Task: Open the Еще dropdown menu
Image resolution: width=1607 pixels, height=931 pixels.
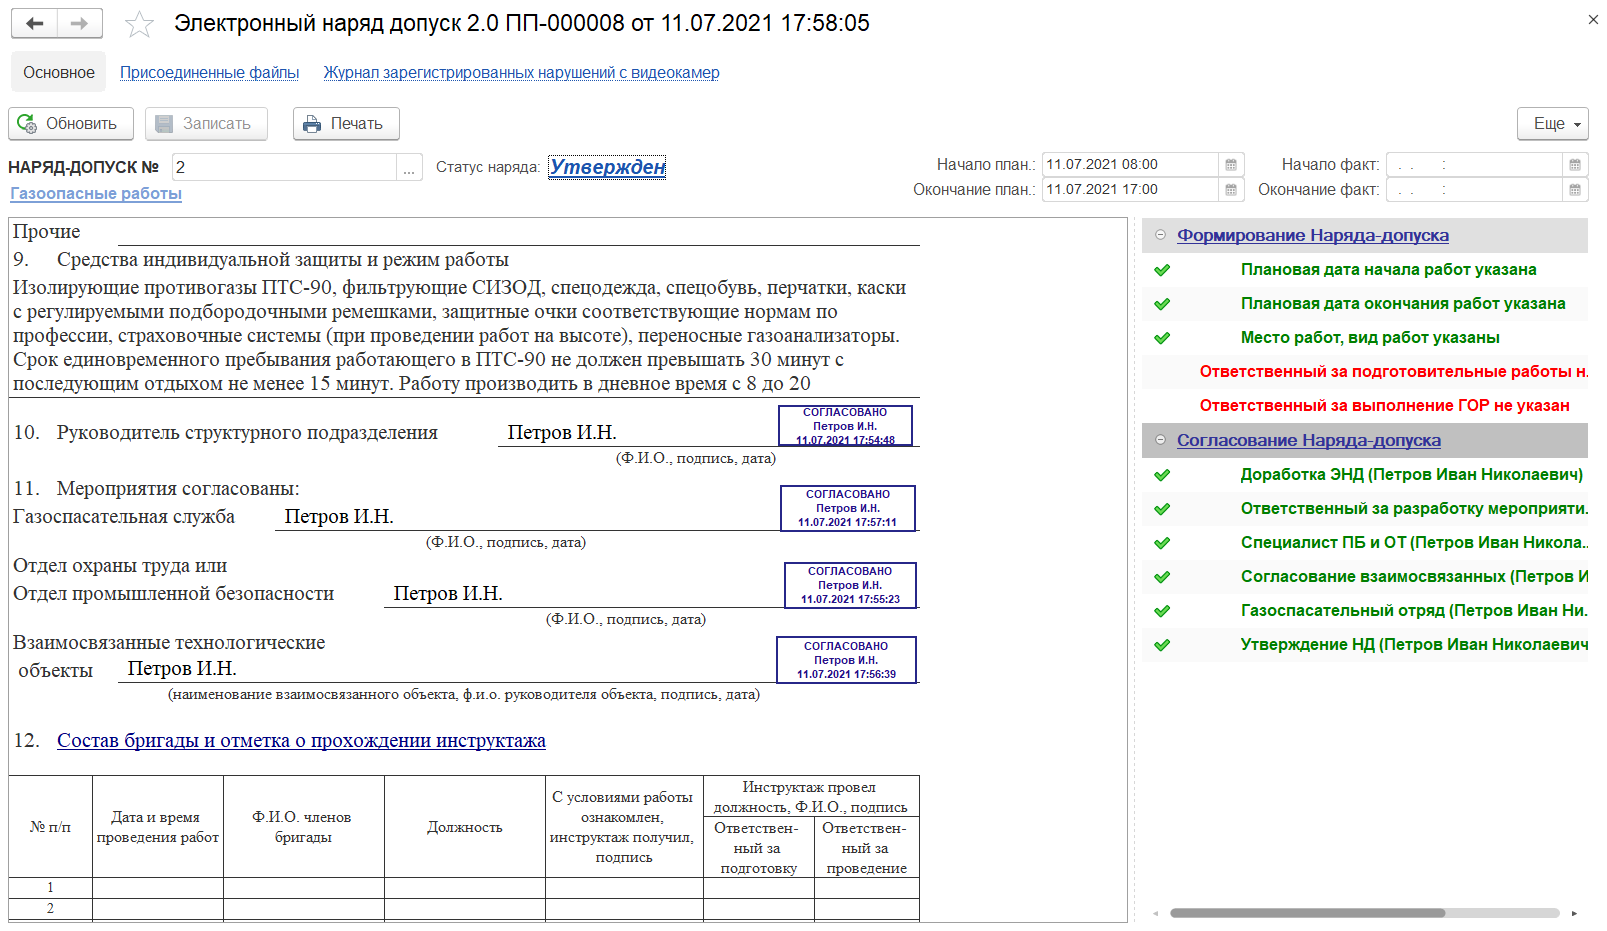Action: click(x=1552, y=124)
